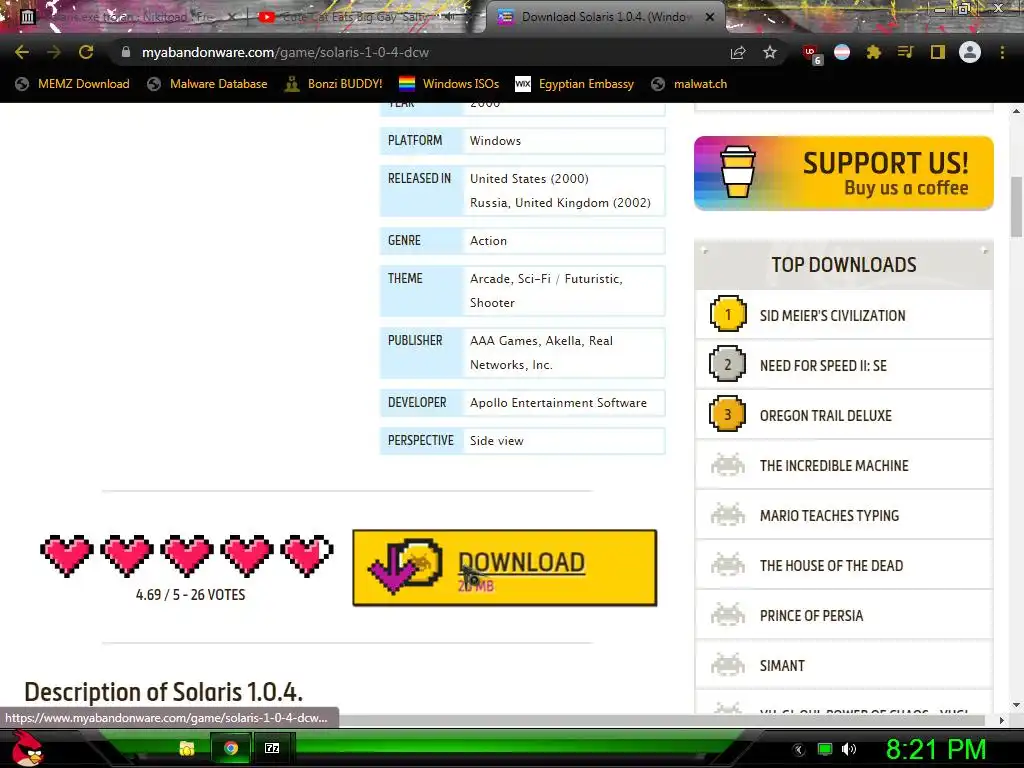This screenshot has width=1024, height=768.
Task: Open the Extensions puzzle piece menu
Action: click(x=873, y=52)
